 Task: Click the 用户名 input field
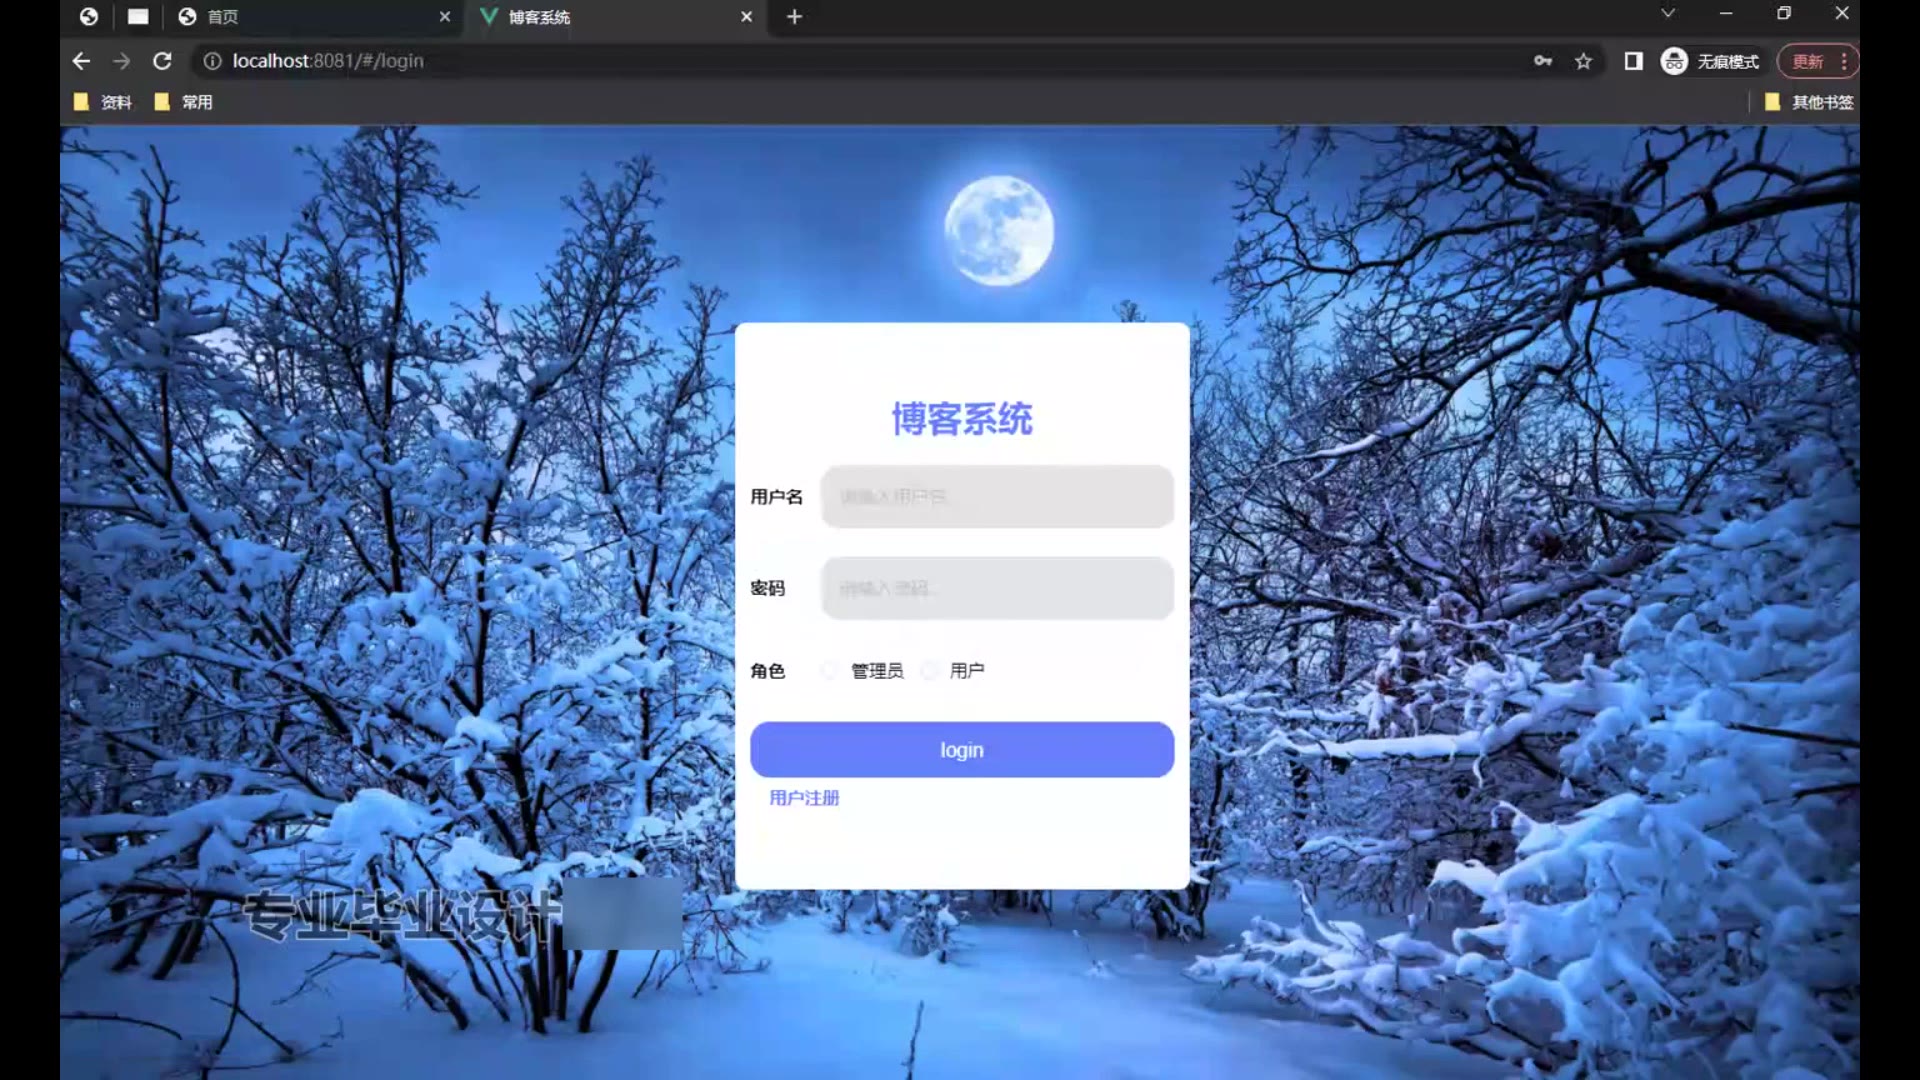pos(997,497)
